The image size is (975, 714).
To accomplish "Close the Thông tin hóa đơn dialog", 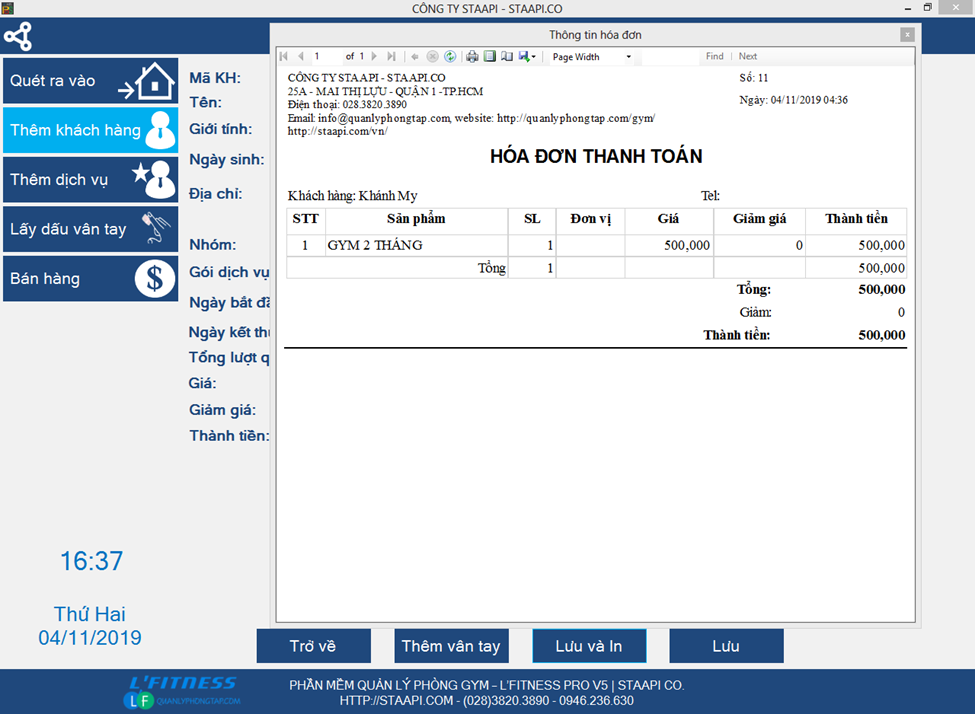I will 906,35.
